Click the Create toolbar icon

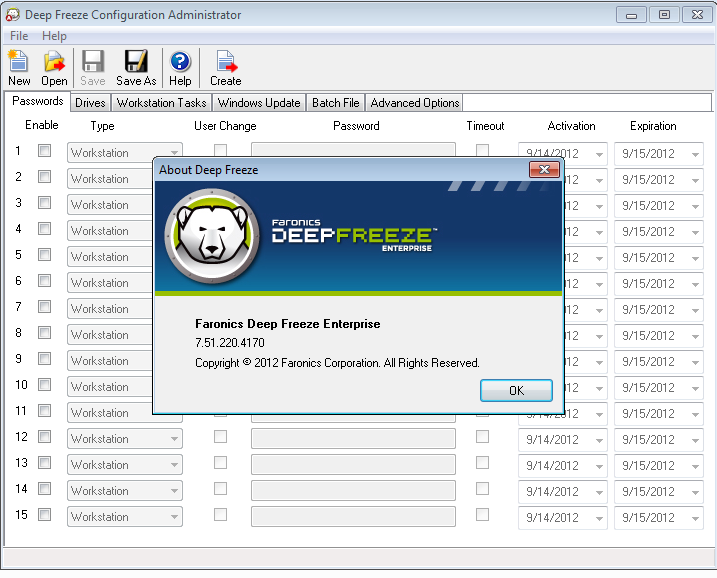(225, 68)
